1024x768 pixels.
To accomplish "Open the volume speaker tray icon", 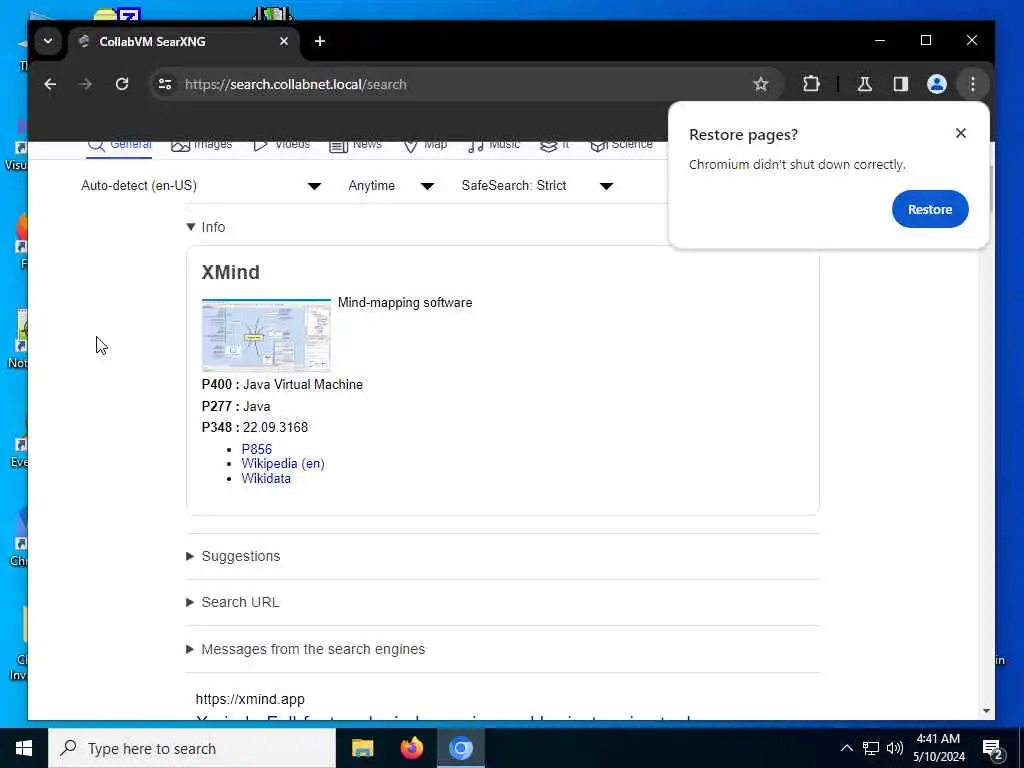I will pos(895,748).
